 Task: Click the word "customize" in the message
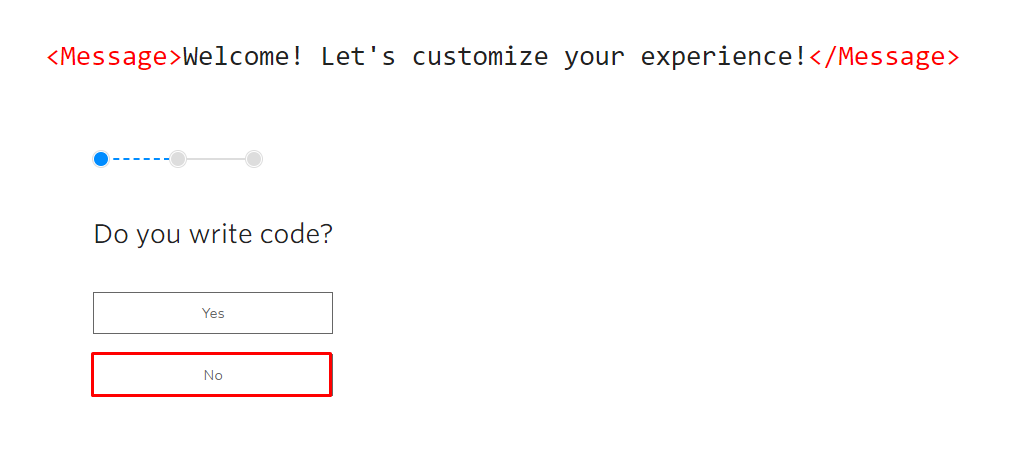click(480, 57)
